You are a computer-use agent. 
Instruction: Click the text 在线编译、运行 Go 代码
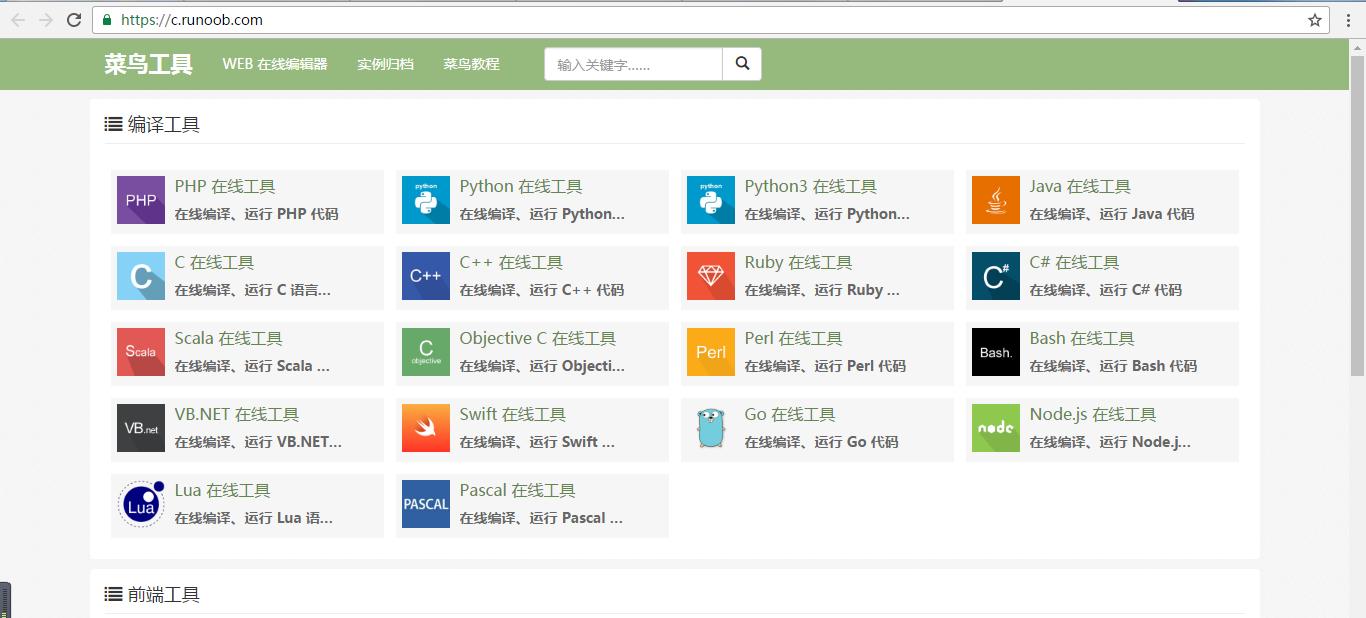coord(822,442)
